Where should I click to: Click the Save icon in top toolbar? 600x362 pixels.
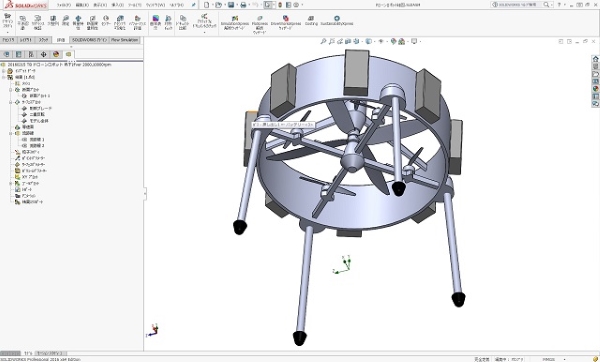(x=231, y=5)
